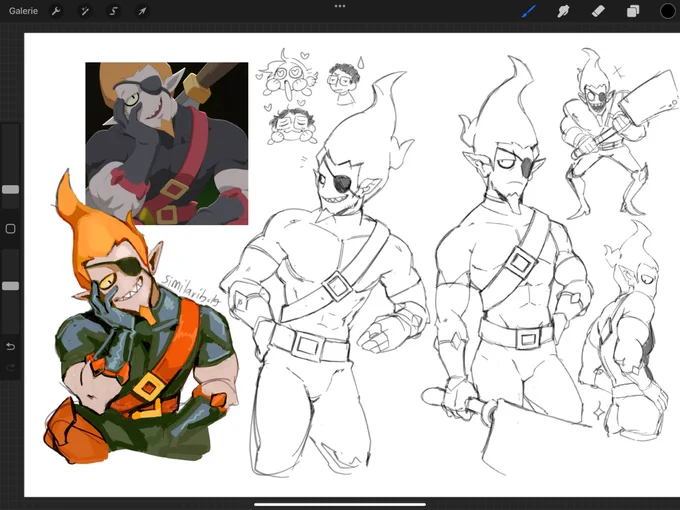Tap the home indicator bar at bottom
This screenshot has width=680, height=510.
[x=340, y=504]
